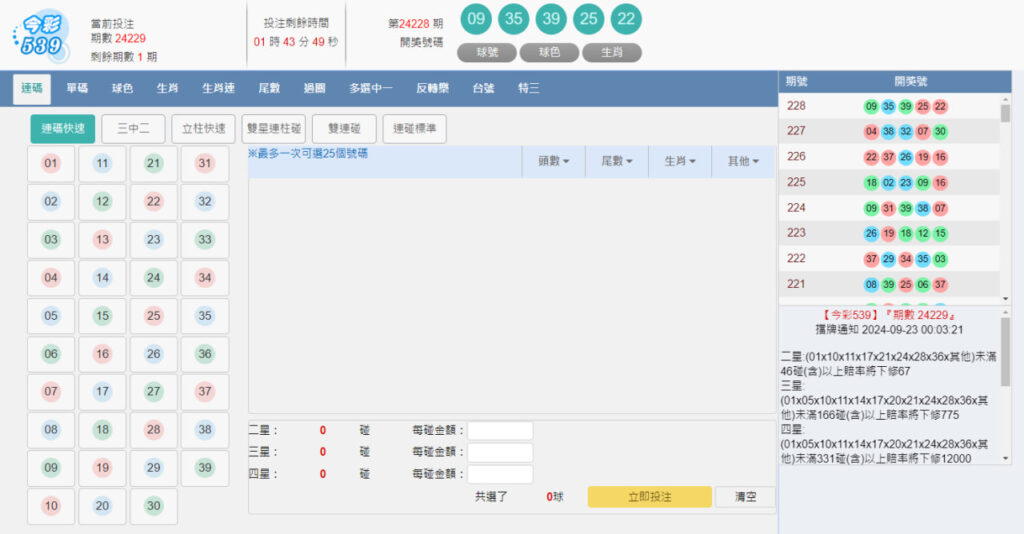Toggle the 球色 display mode
This screenshot has height=534, width=1024.
point(549,53)
